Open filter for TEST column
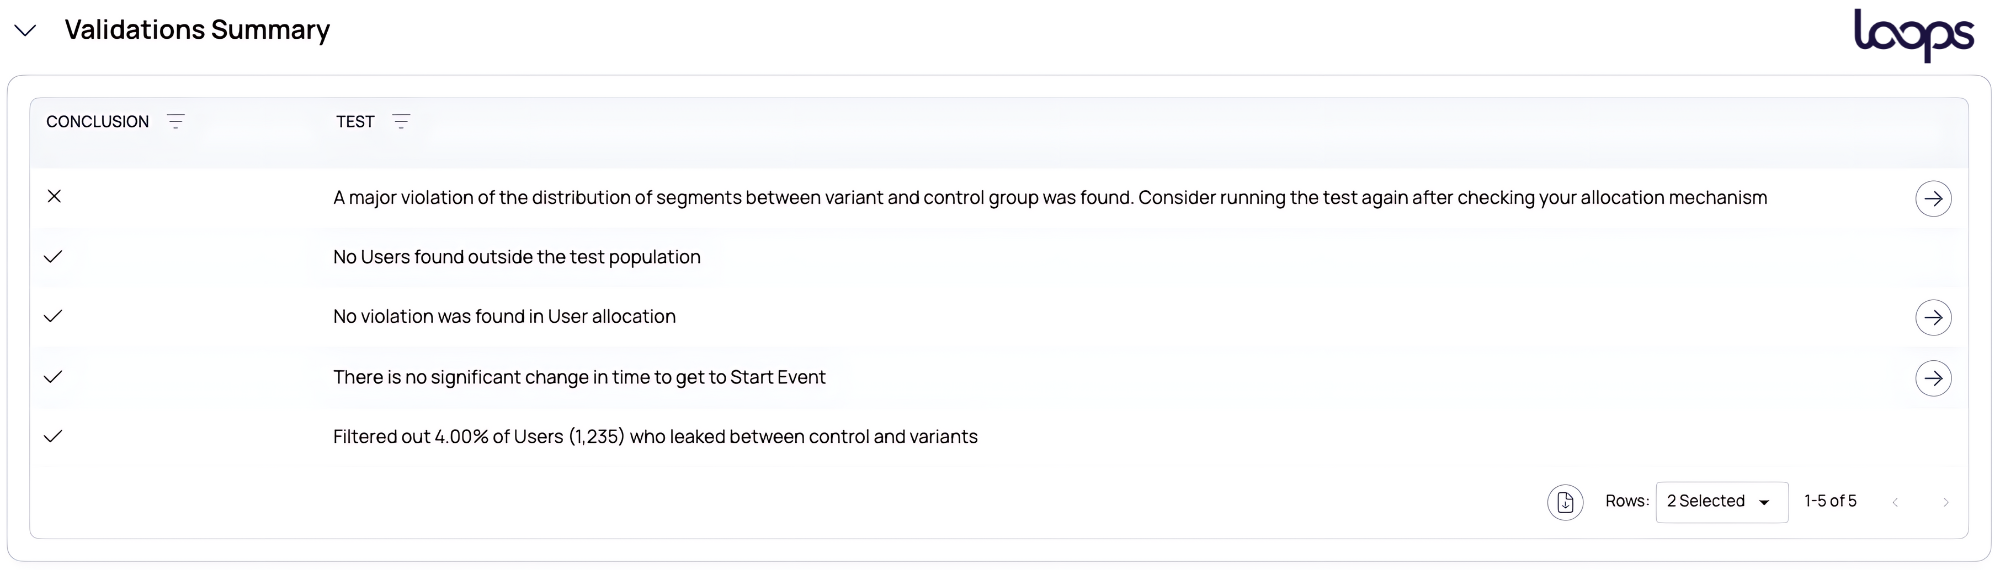 point(401,122)
